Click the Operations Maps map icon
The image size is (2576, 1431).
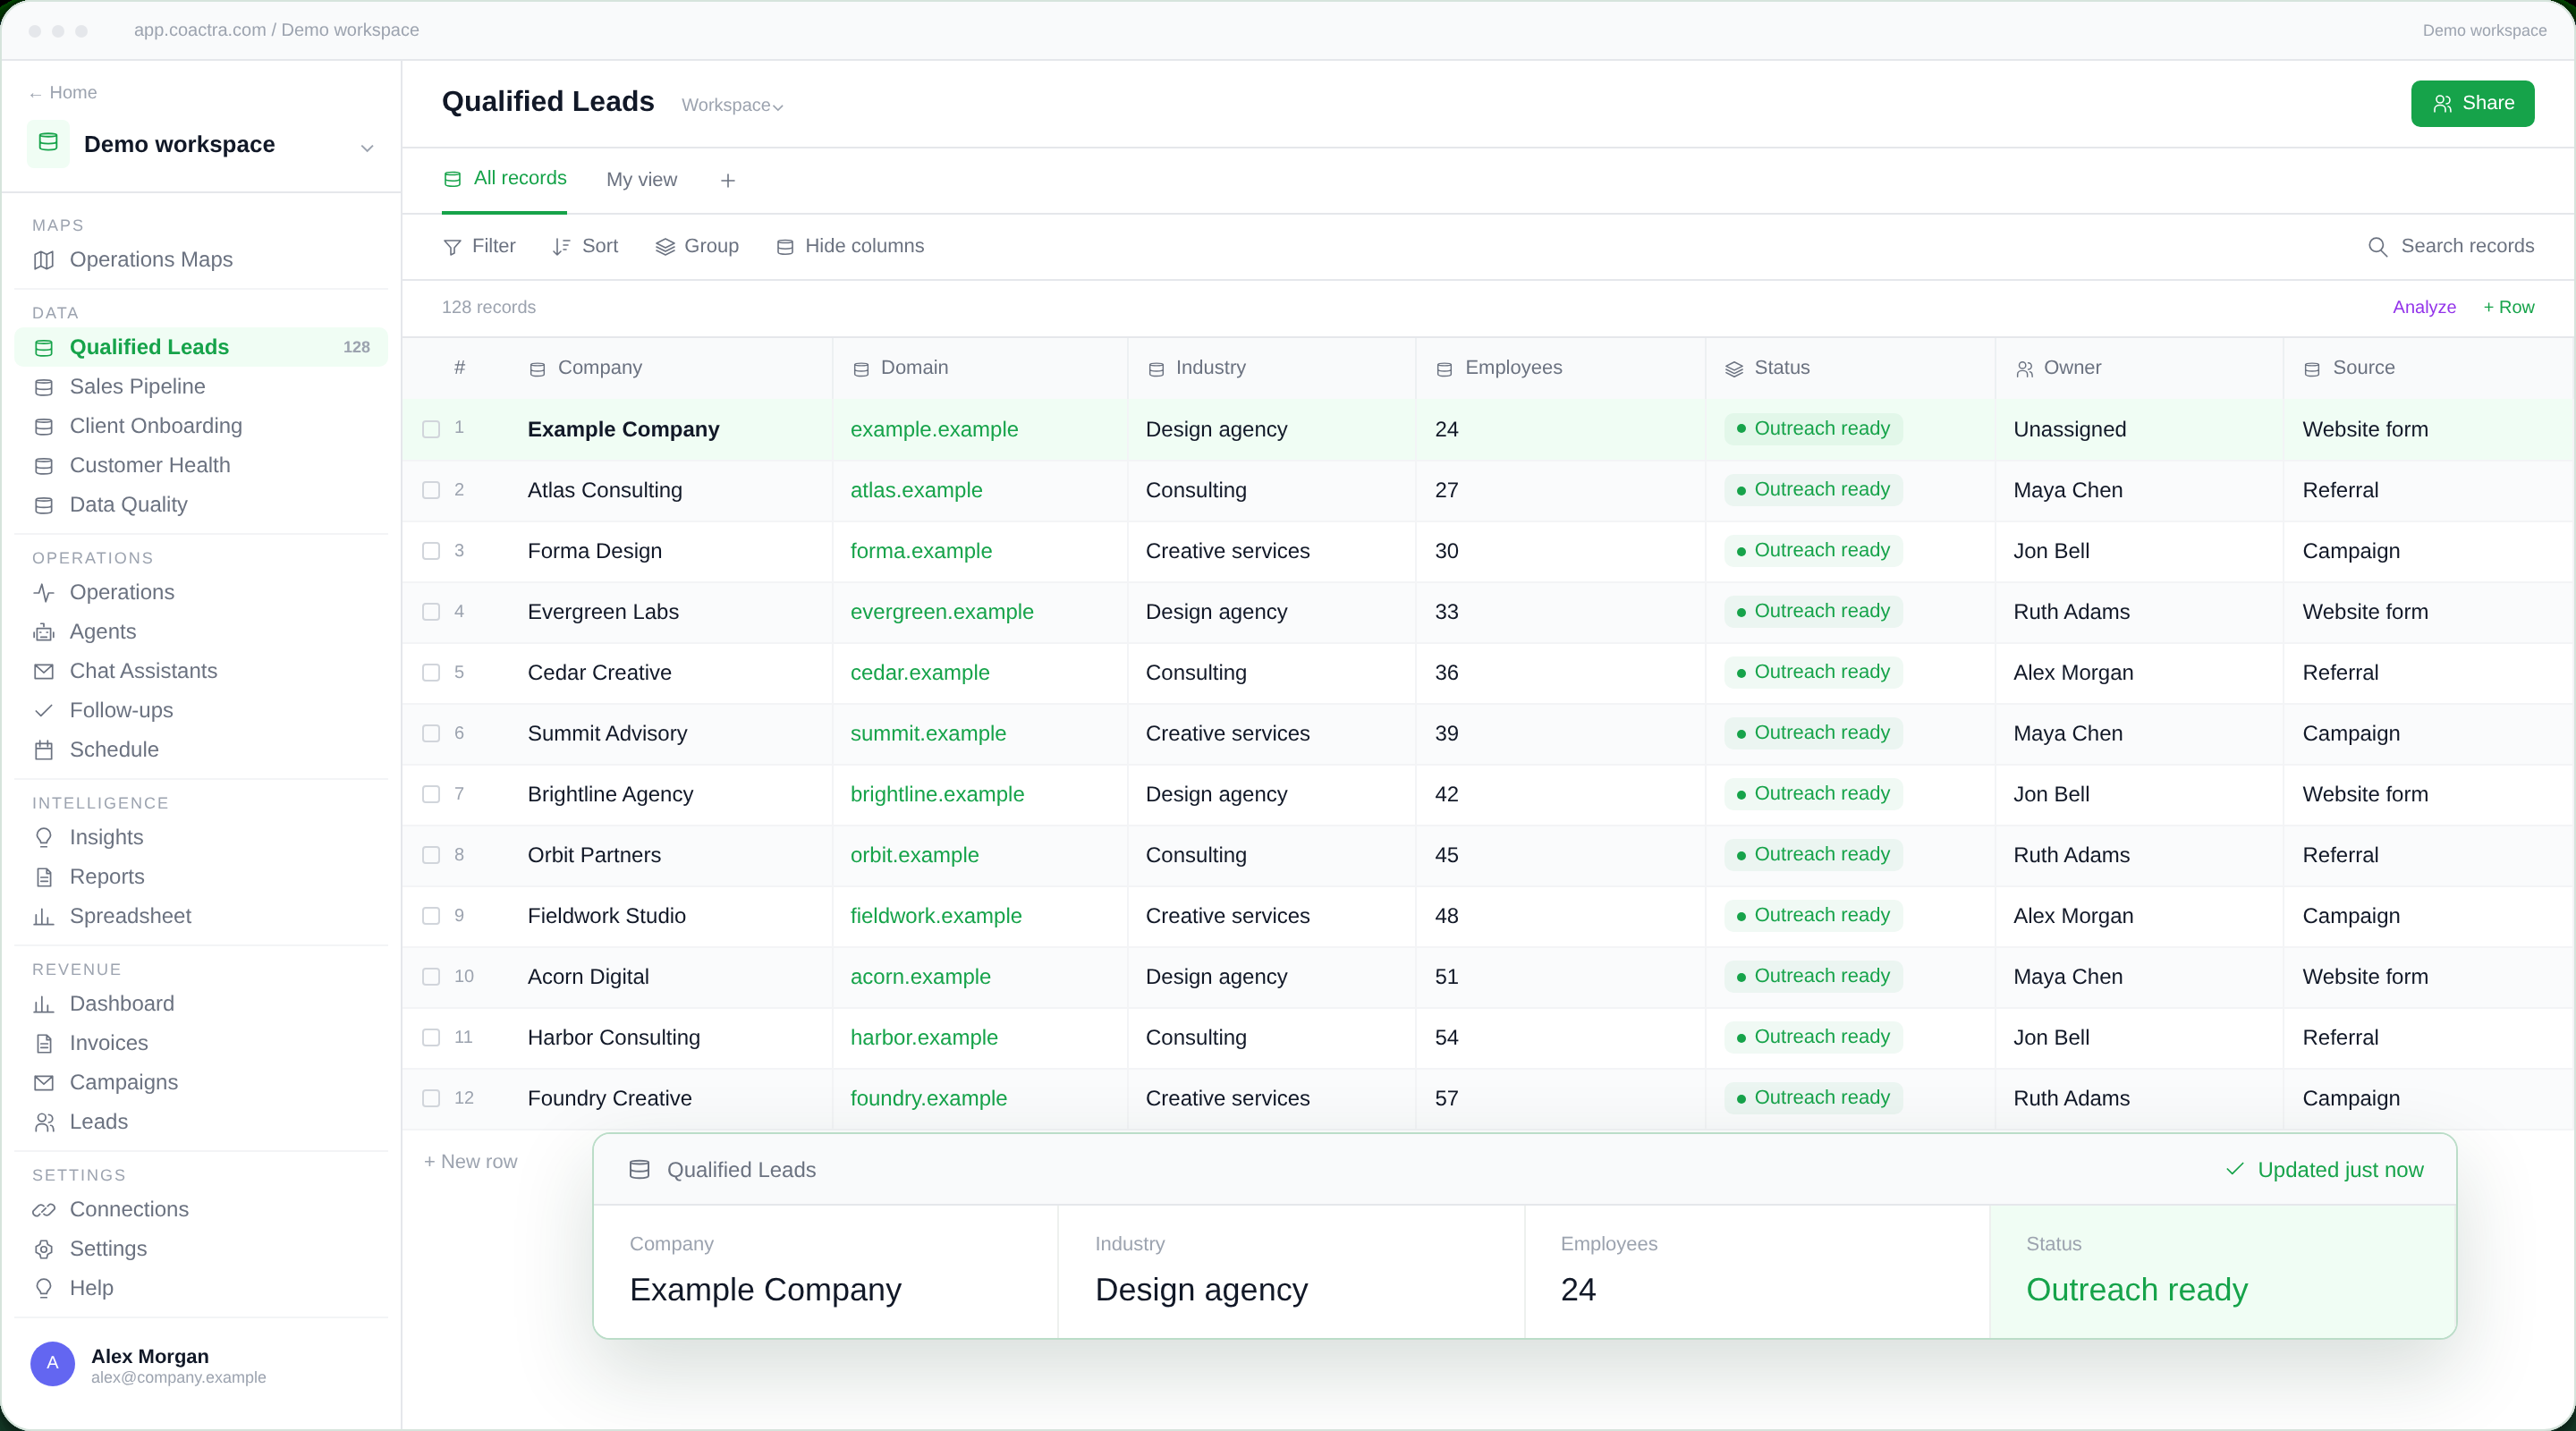pos(44,260)
